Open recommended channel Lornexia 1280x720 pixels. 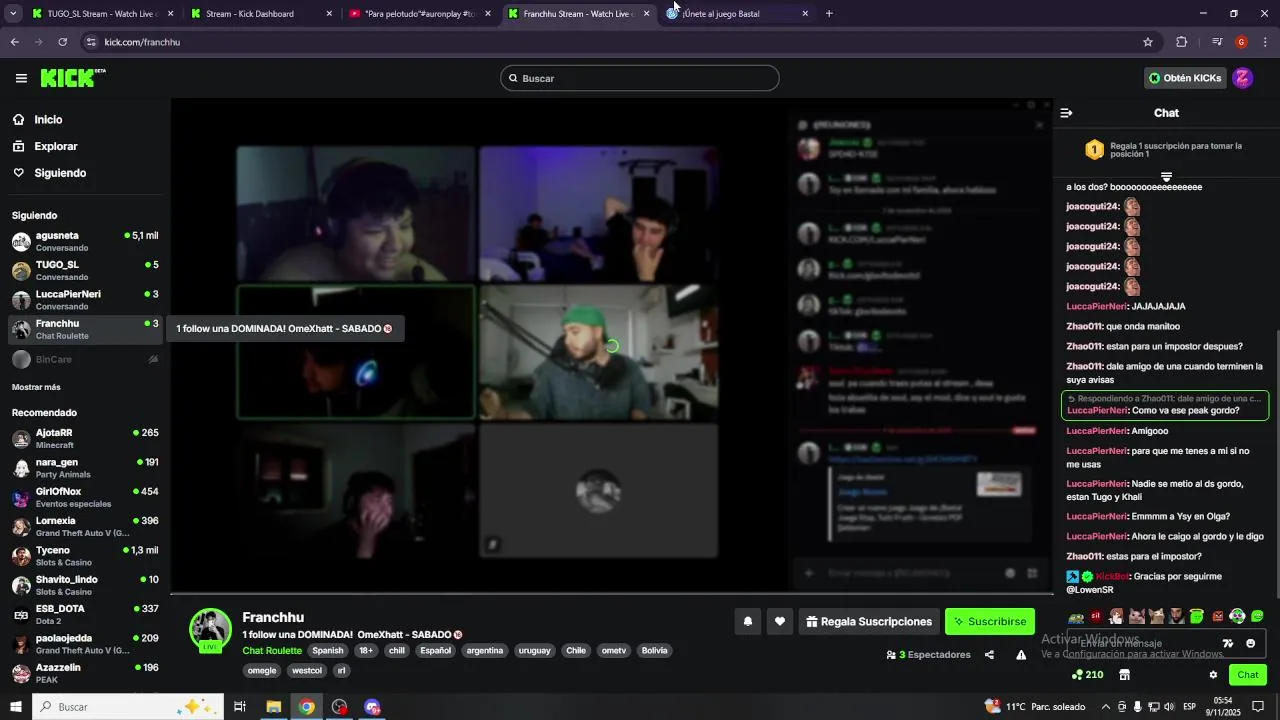[85, 526]
